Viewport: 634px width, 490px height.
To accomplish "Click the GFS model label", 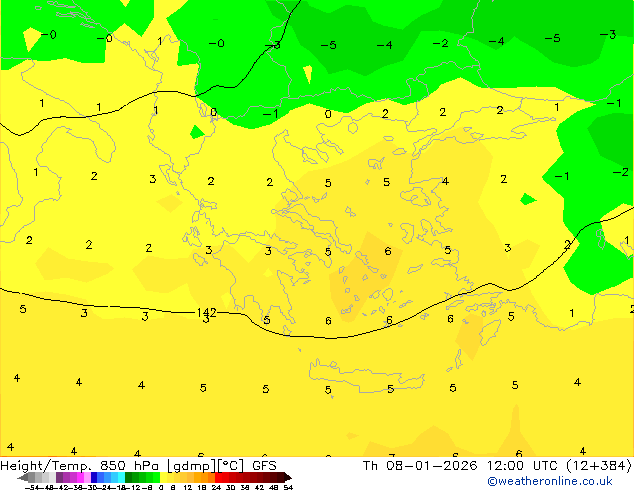I will [264, 466].
